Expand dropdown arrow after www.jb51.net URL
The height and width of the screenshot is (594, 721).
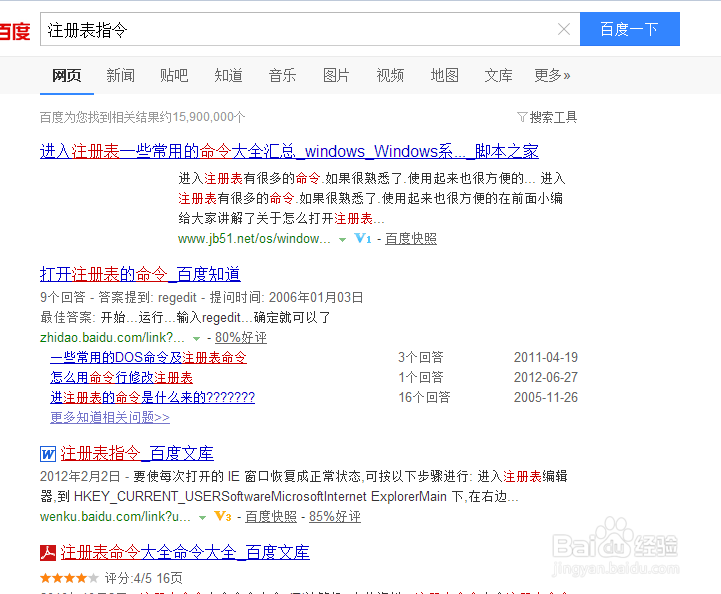coord(342,240)
